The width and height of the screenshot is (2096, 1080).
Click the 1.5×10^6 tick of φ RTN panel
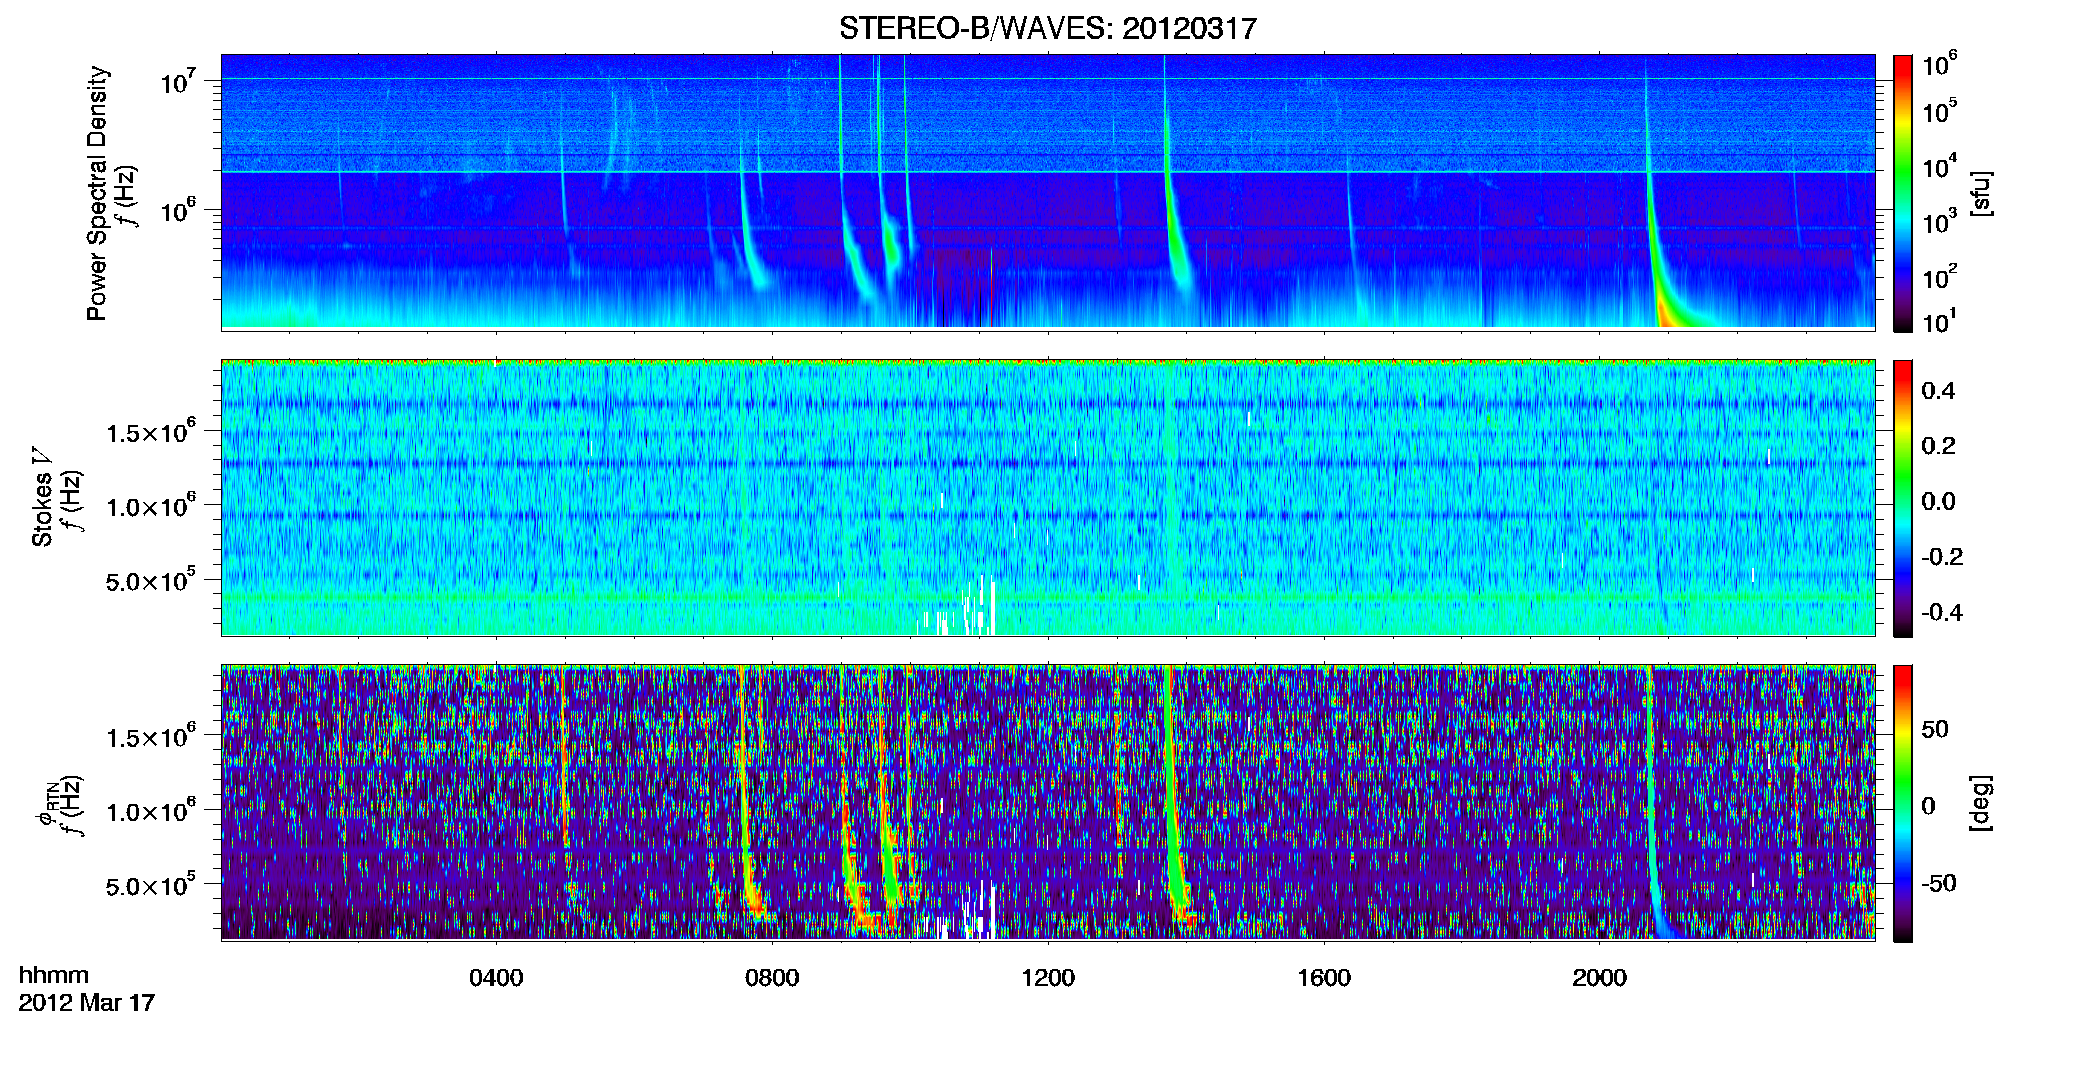(x=151, y=735)
